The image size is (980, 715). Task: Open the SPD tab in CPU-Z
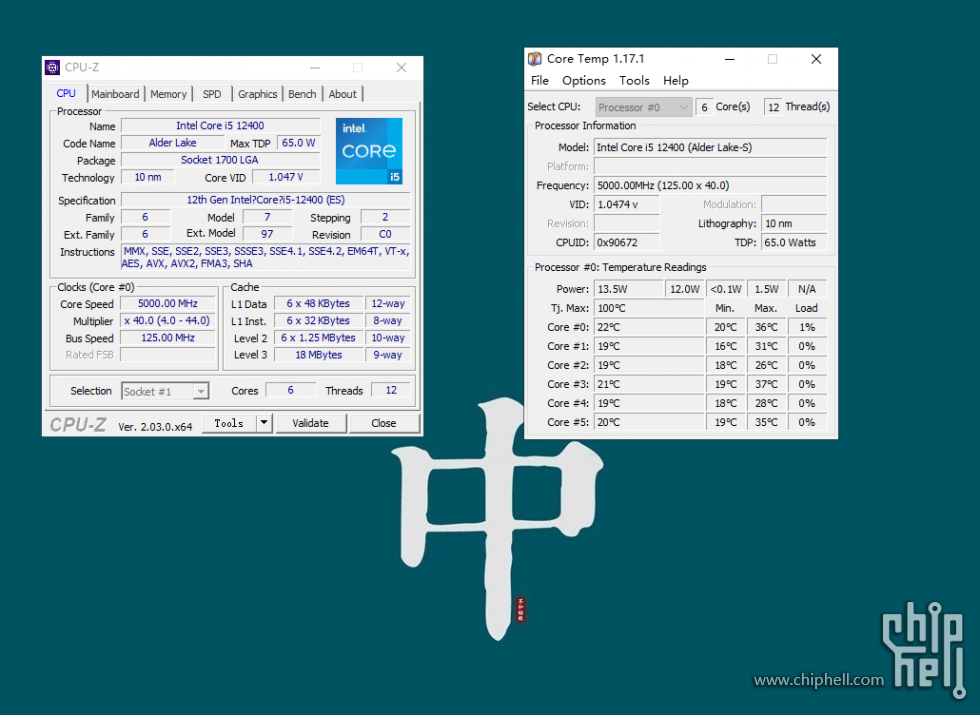point(212,94)
